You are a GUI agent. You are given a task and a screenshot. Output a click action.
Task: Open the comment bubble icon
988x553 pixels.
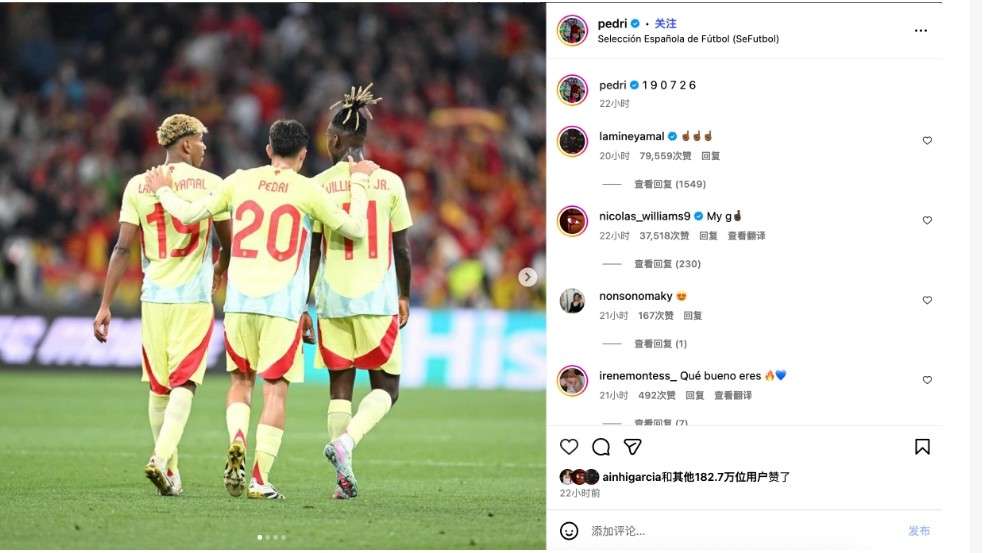tap(600, 447)
